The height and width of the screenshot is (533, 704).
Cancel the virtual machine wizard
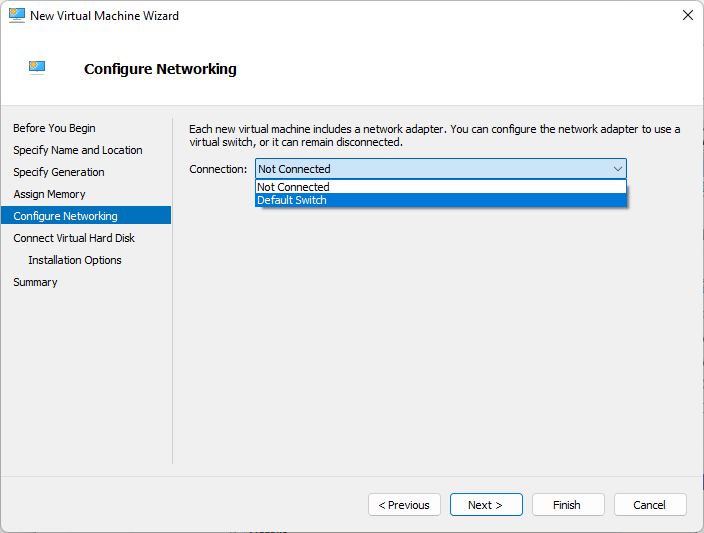click(x=650, y=505)
